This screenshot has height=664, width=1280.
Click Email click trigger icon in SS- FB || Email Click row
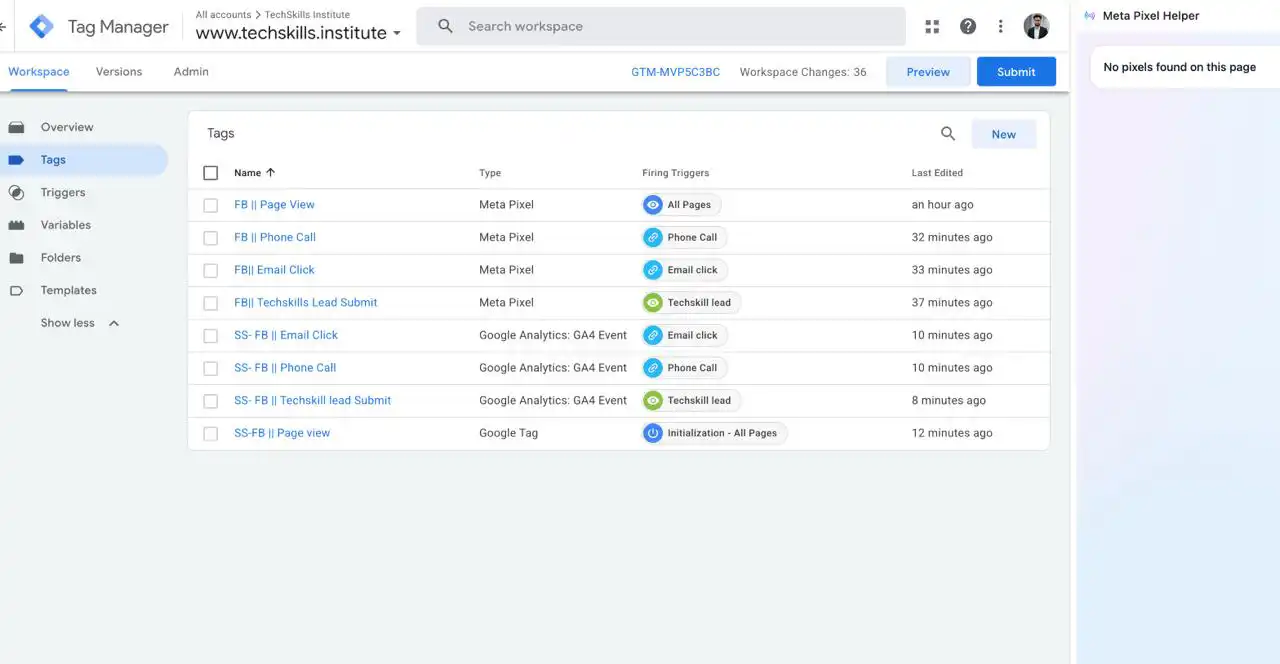click(x=653, y=335)
